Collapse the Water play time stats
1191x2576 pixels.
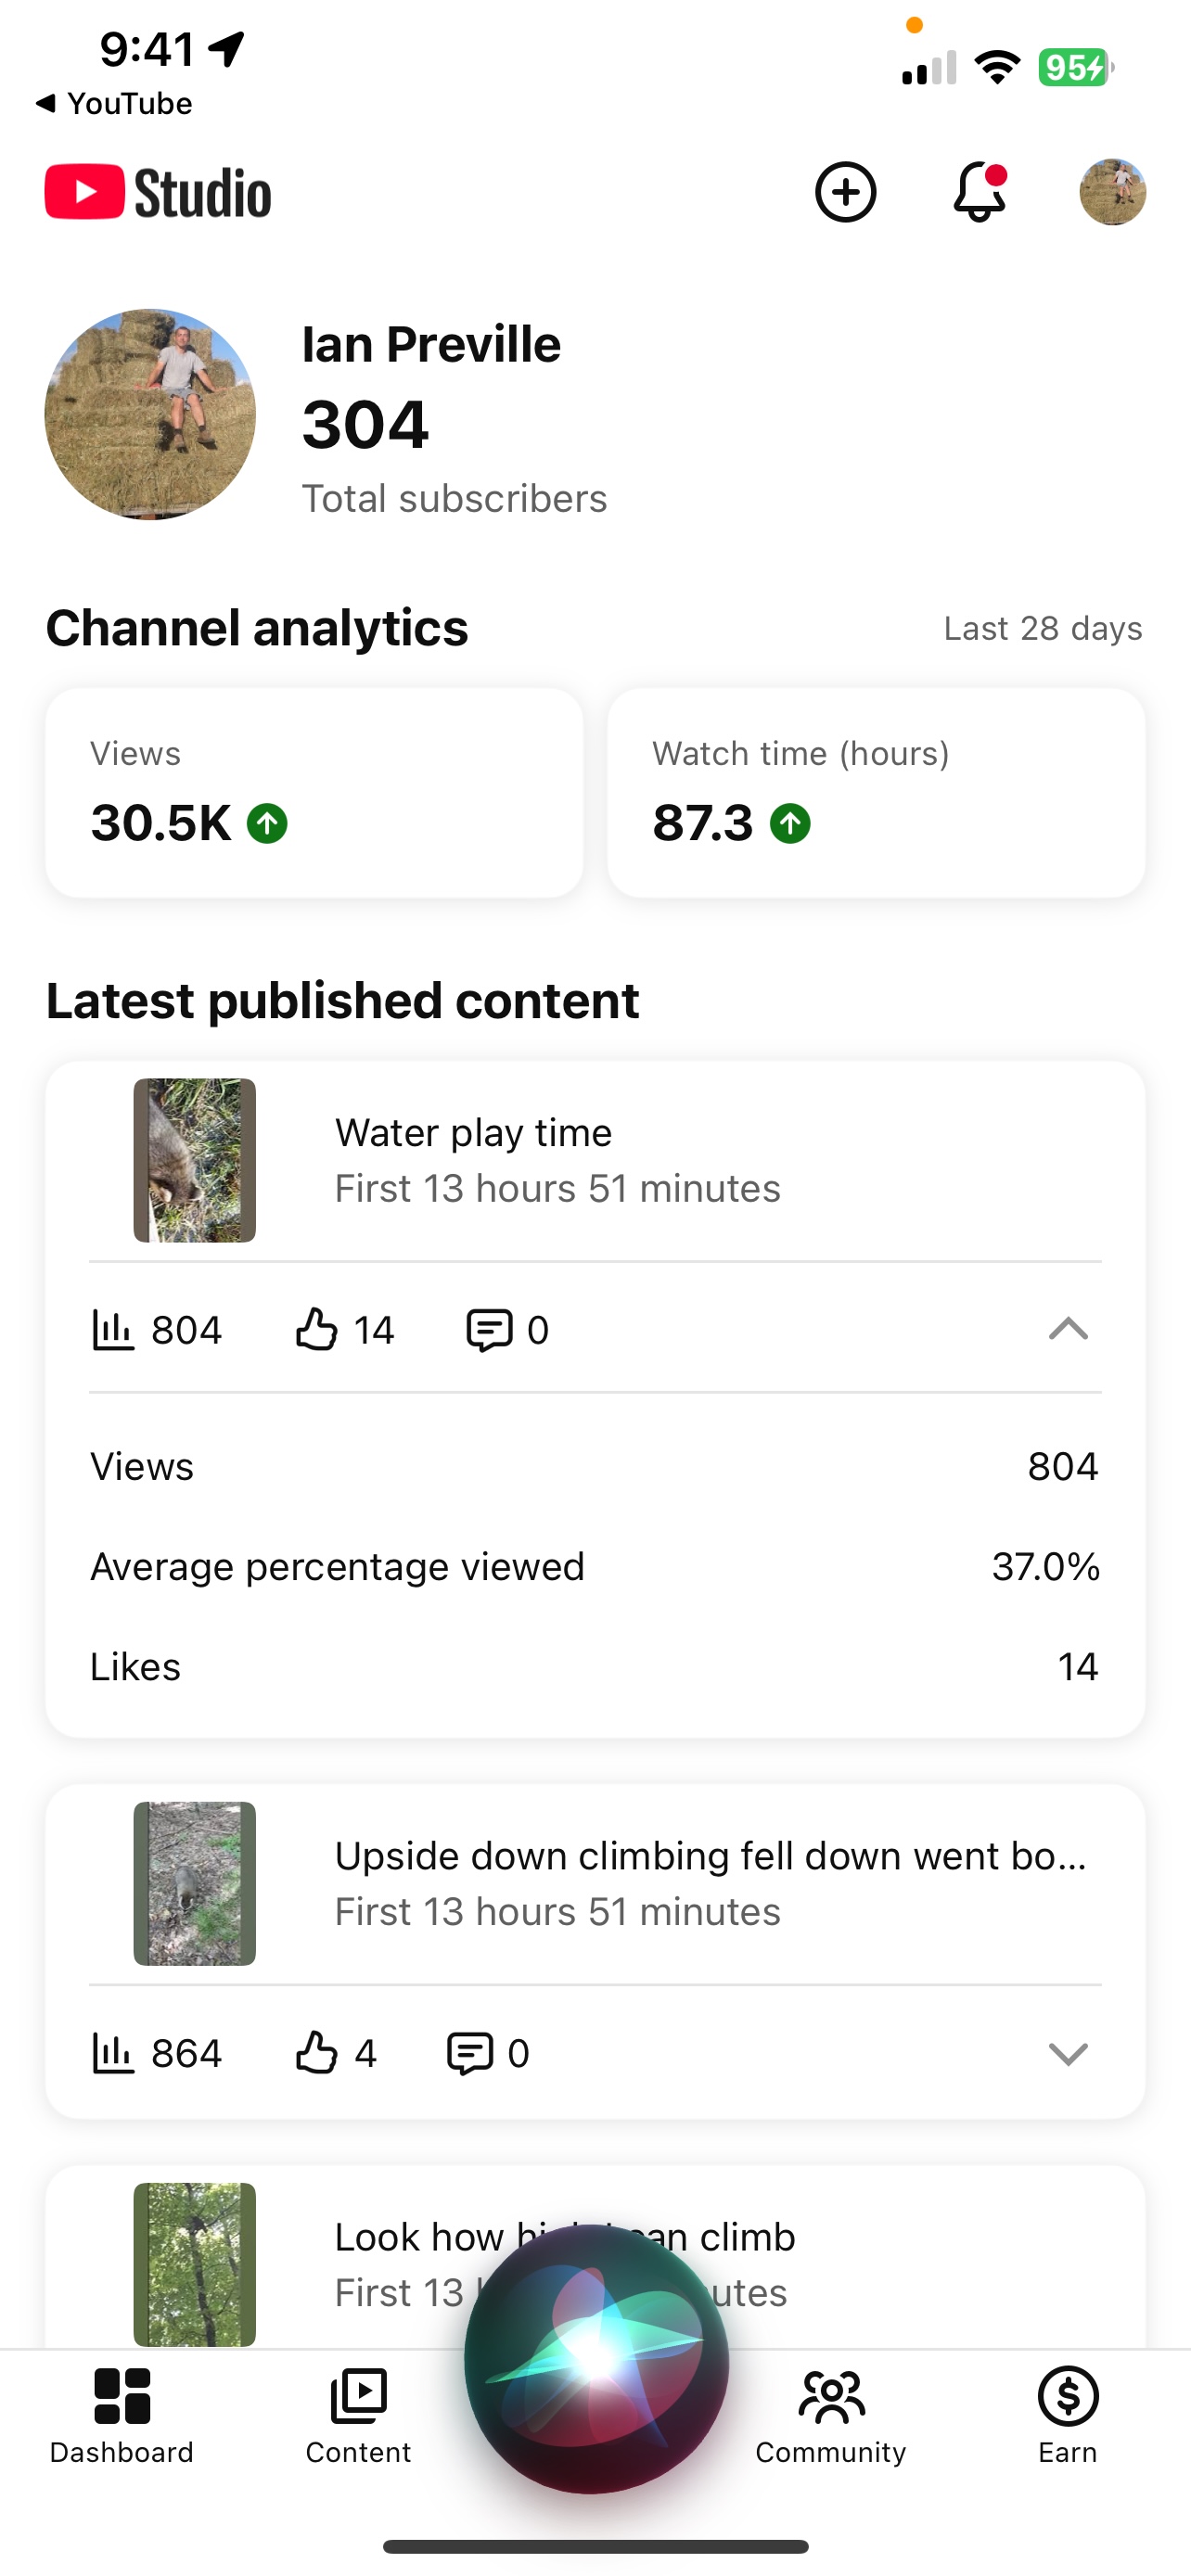1067,1329
